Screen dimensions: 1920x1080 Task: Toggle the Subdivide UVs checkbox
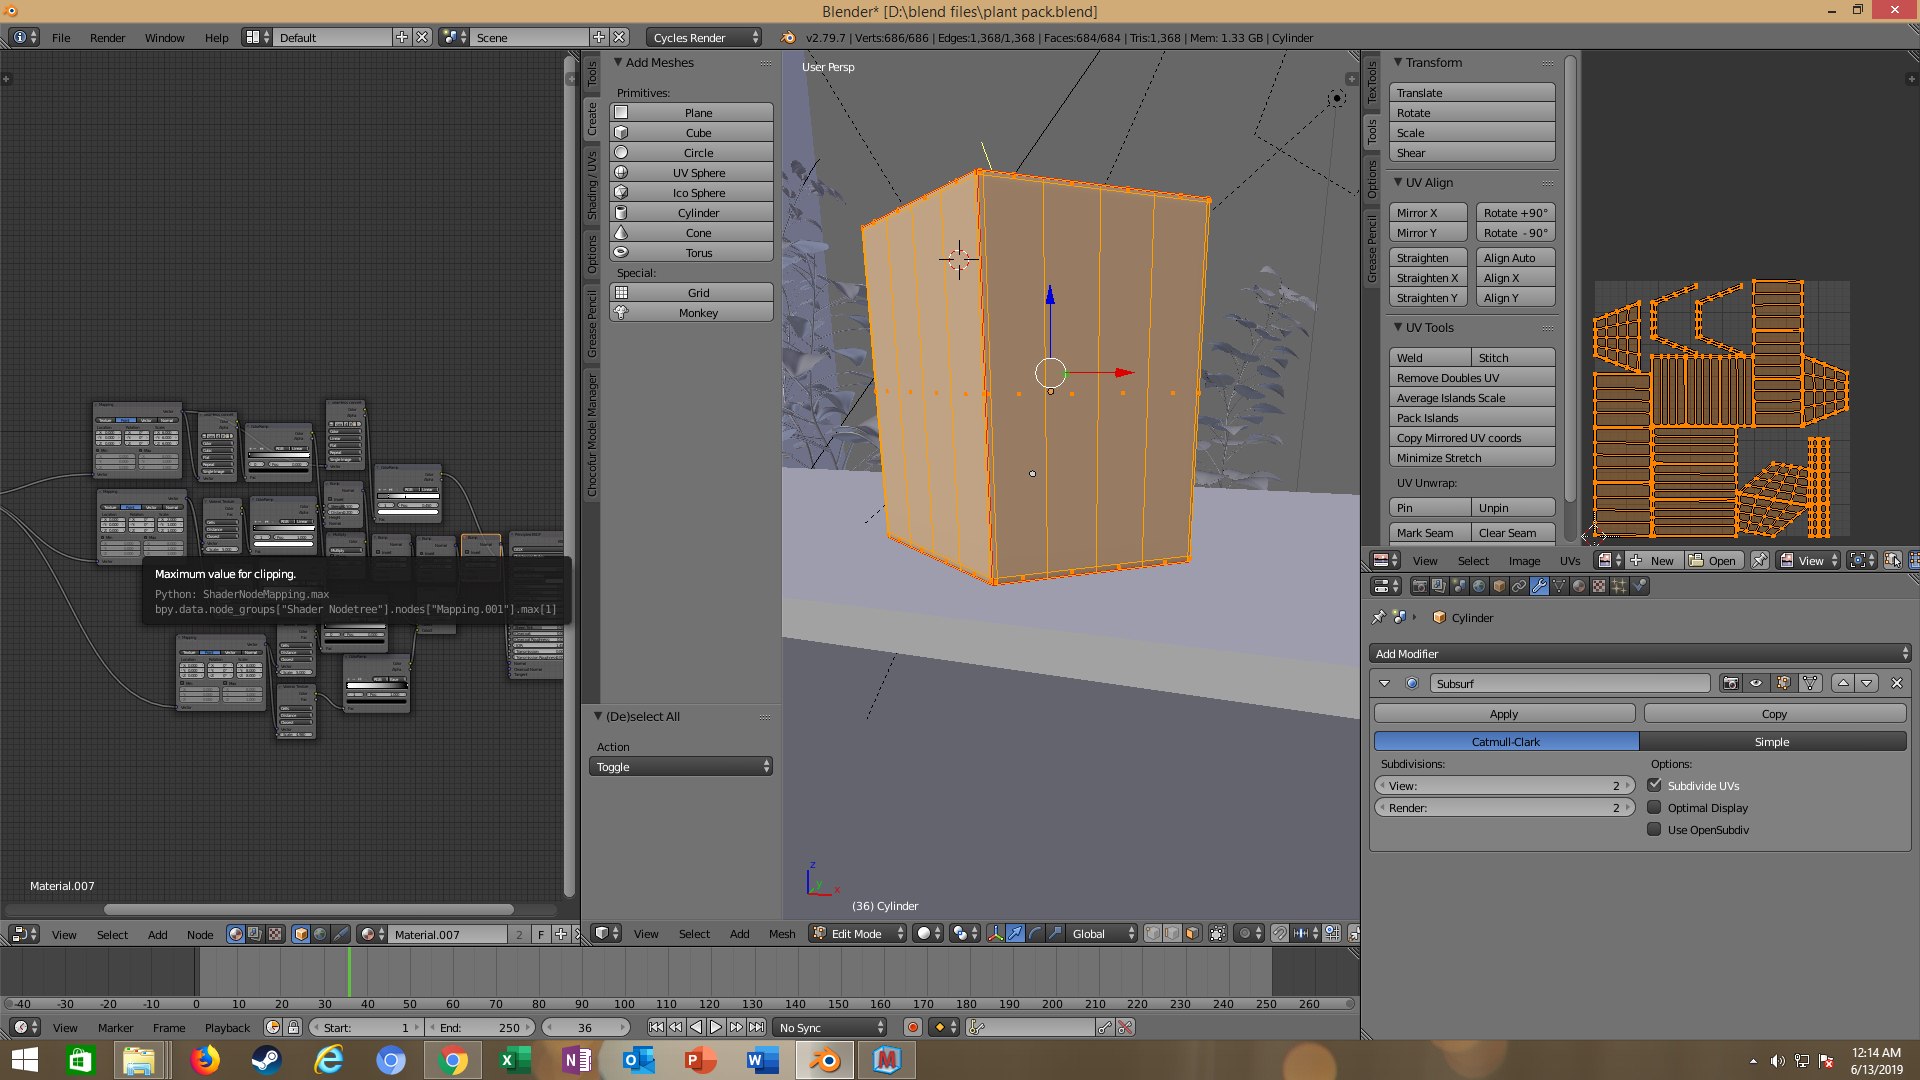[x=1654, y=786]
